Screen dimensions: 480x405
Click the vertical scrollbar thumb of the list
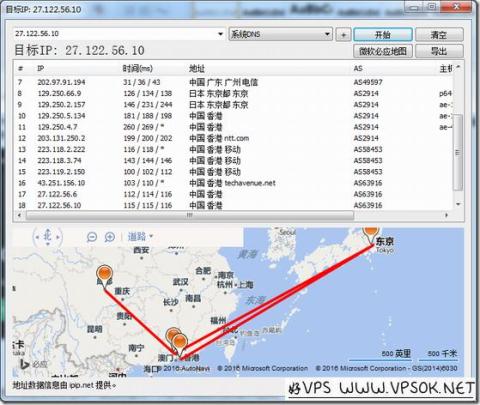point(458,152)
